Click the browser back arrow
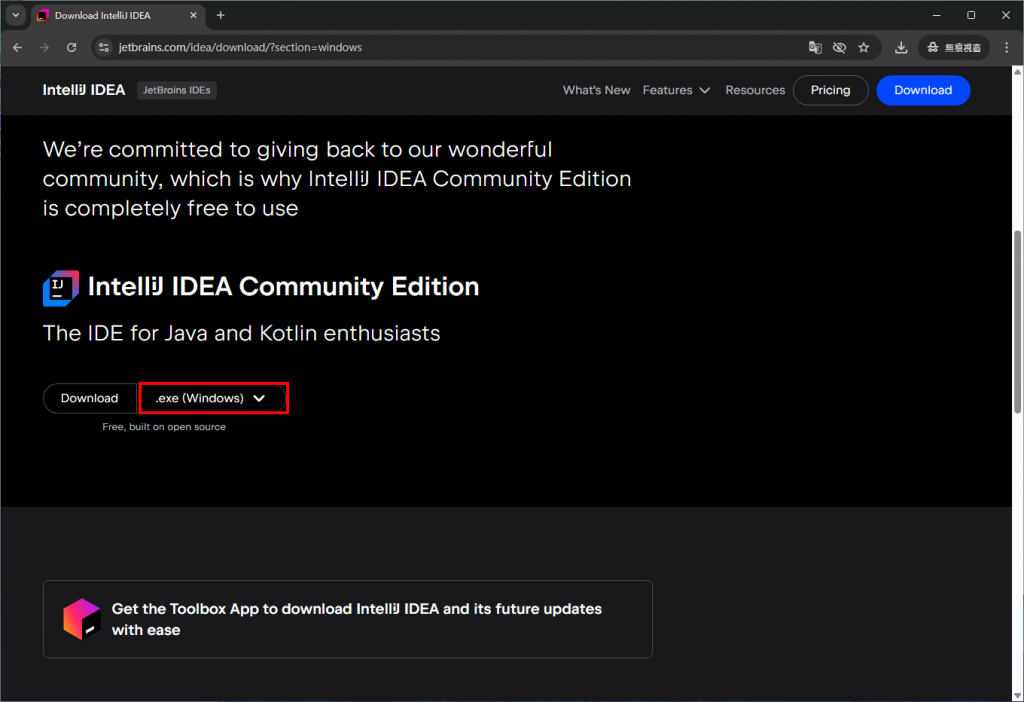The image size is (1024, 702). point(18,47)
